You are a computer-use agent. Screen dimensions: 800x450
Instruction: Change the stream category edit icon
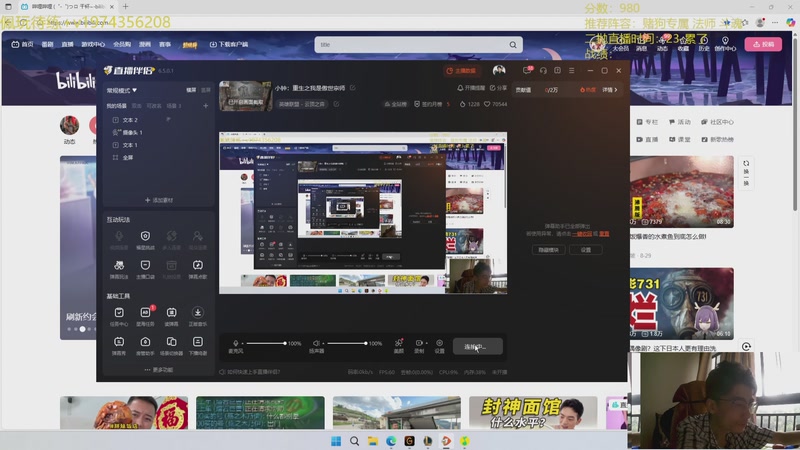pos(336,104)
